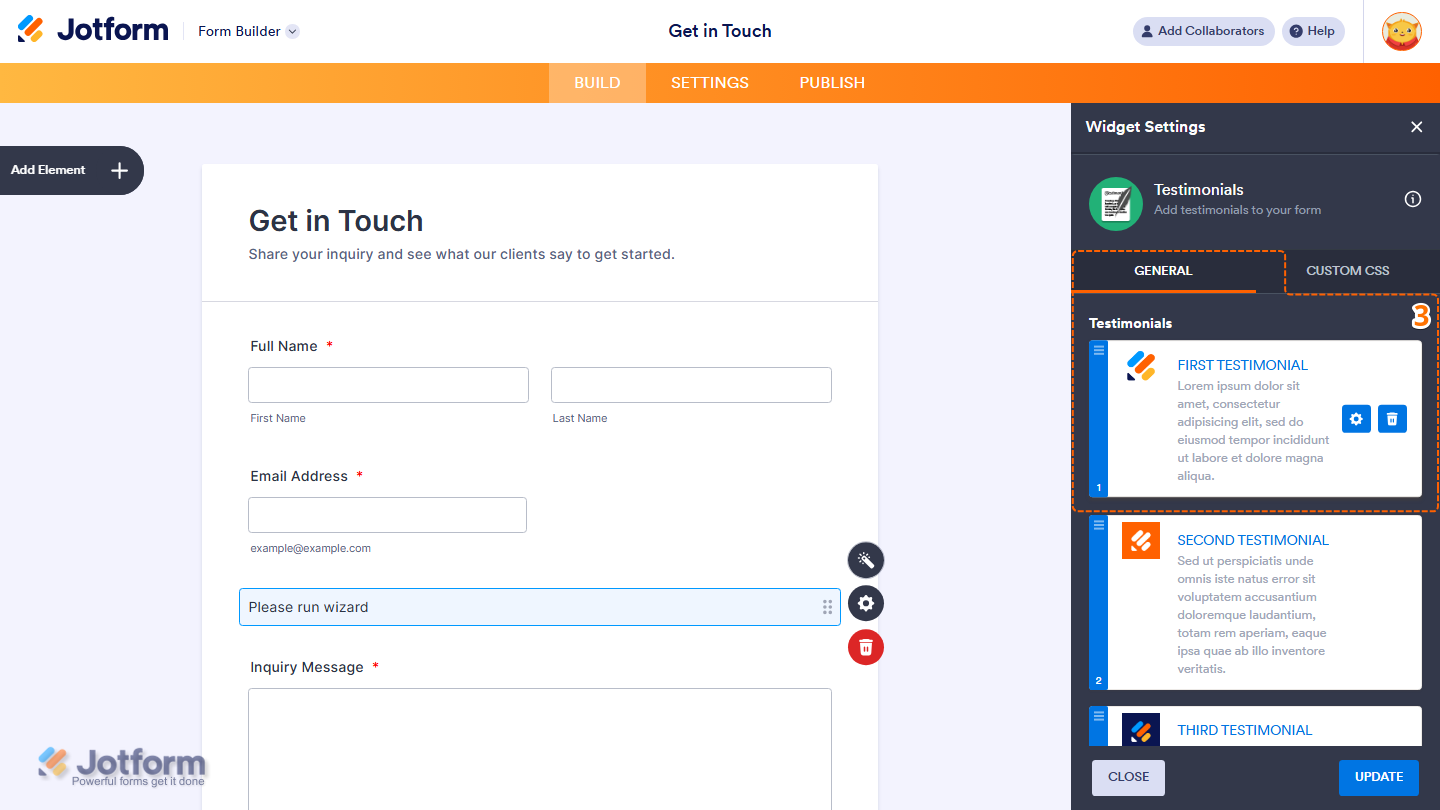
Task: Click the green Testimonials widget icon
Action: (1116, 204)
